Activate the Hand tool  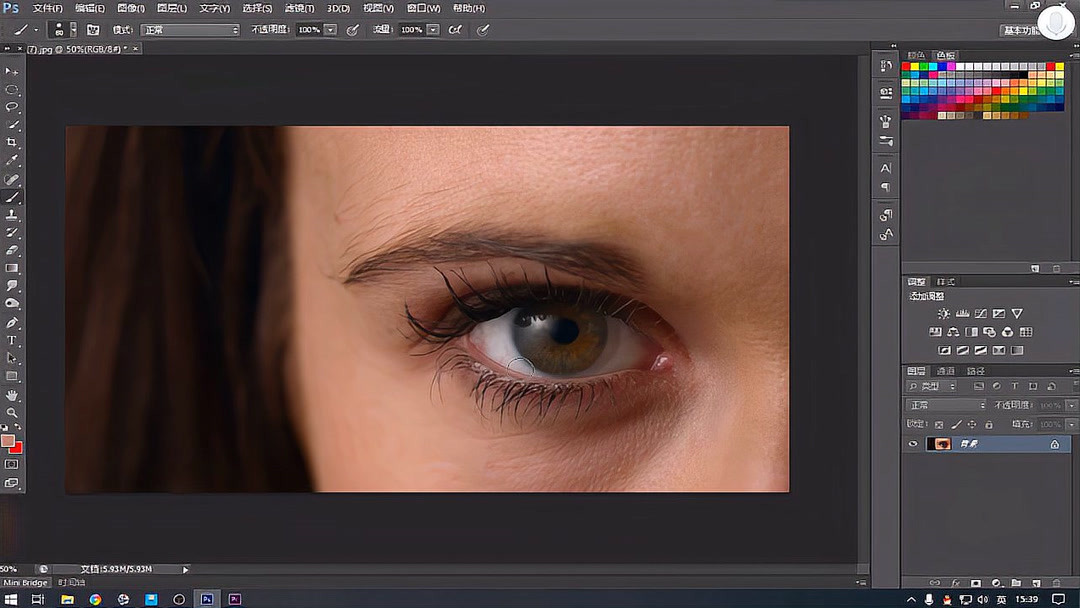(x=13, y=395)
